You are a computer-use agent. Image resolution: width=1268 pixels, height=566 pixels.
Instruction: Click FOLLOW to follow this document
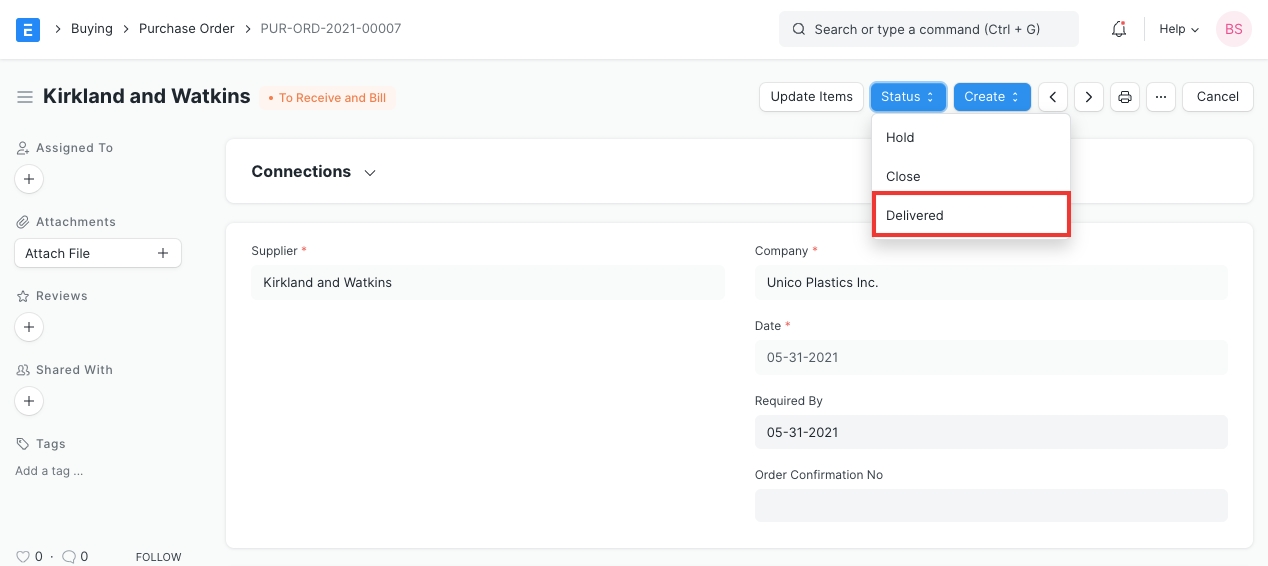[x=158, y=557]
